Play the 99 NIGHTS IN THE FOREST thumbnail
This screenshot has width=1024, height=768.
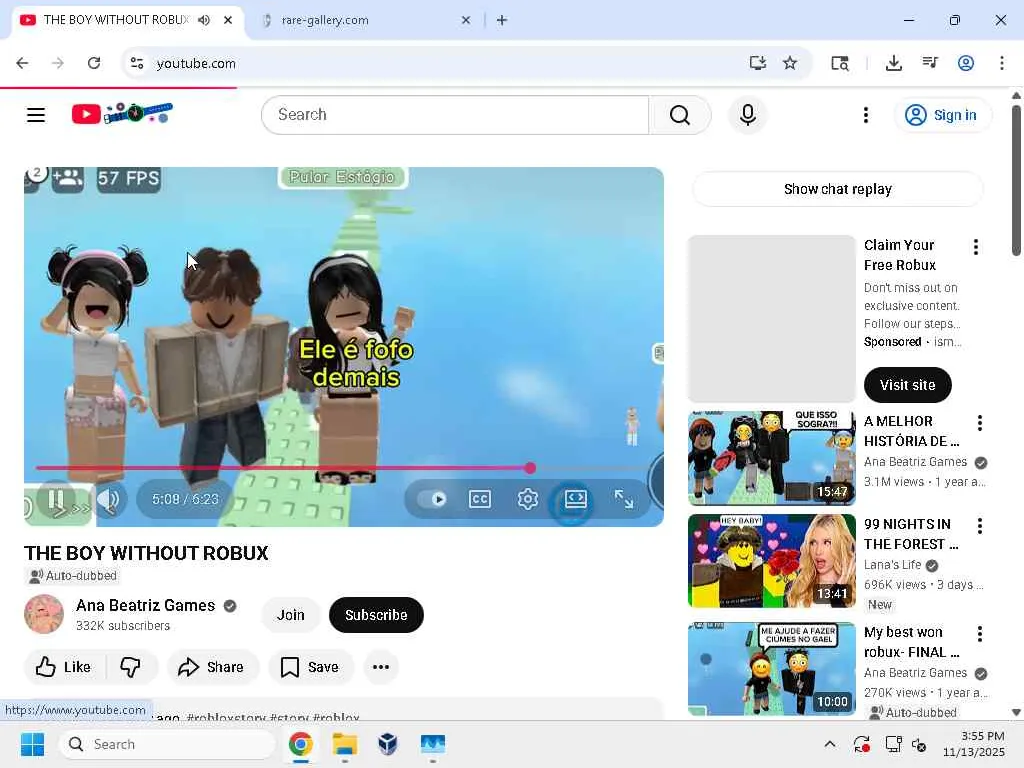[771, 561]
